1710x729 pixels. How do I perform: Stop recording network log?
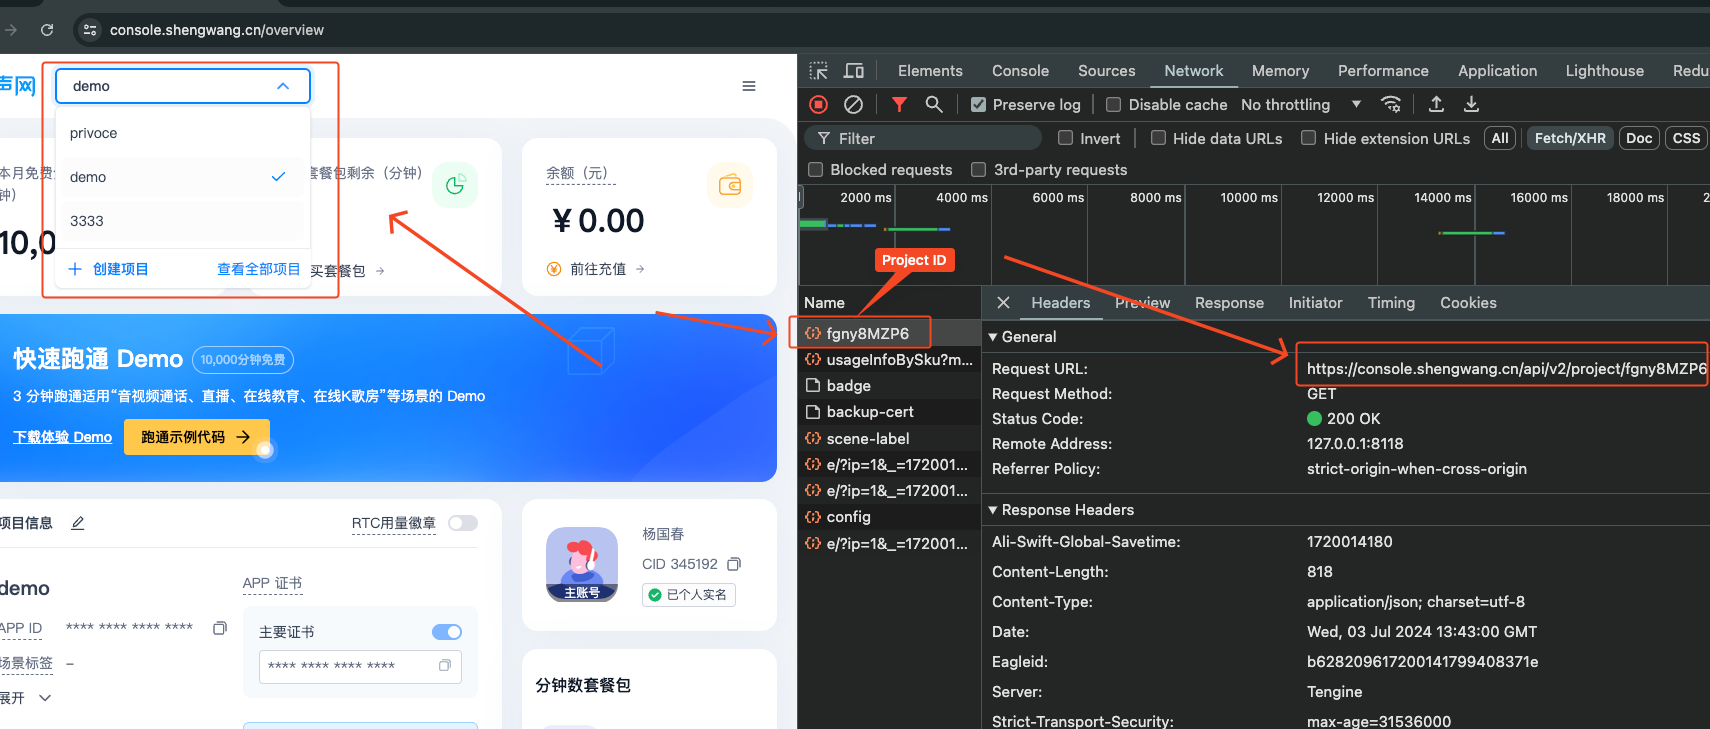coord(819,104)
